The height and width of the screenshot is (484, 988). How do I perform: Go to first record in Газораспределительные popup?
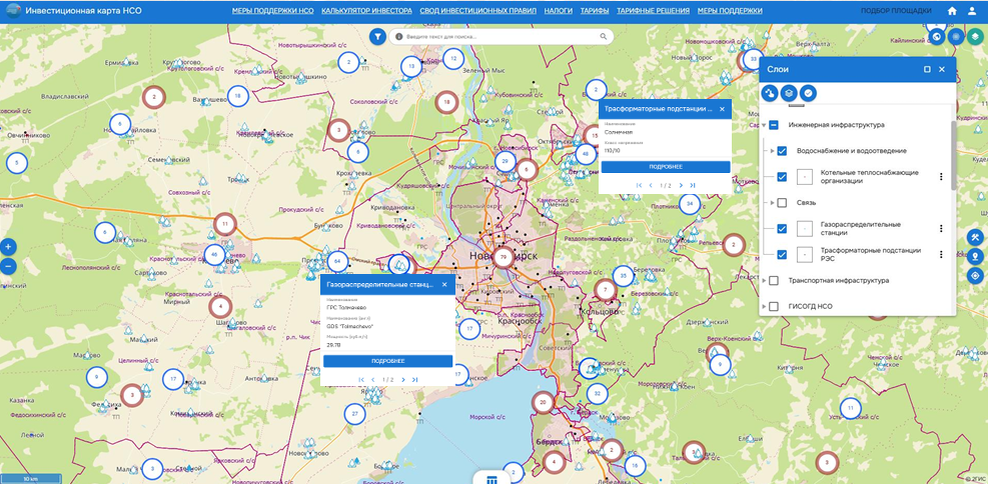361,380
